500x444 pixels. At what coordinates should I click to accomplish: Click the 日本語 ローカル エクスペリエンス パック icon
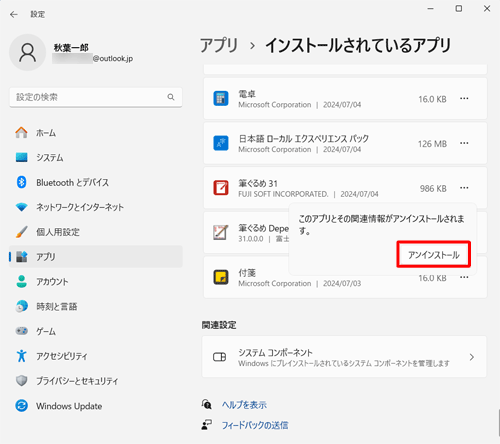pyautogui.click(x=221, y=143)
